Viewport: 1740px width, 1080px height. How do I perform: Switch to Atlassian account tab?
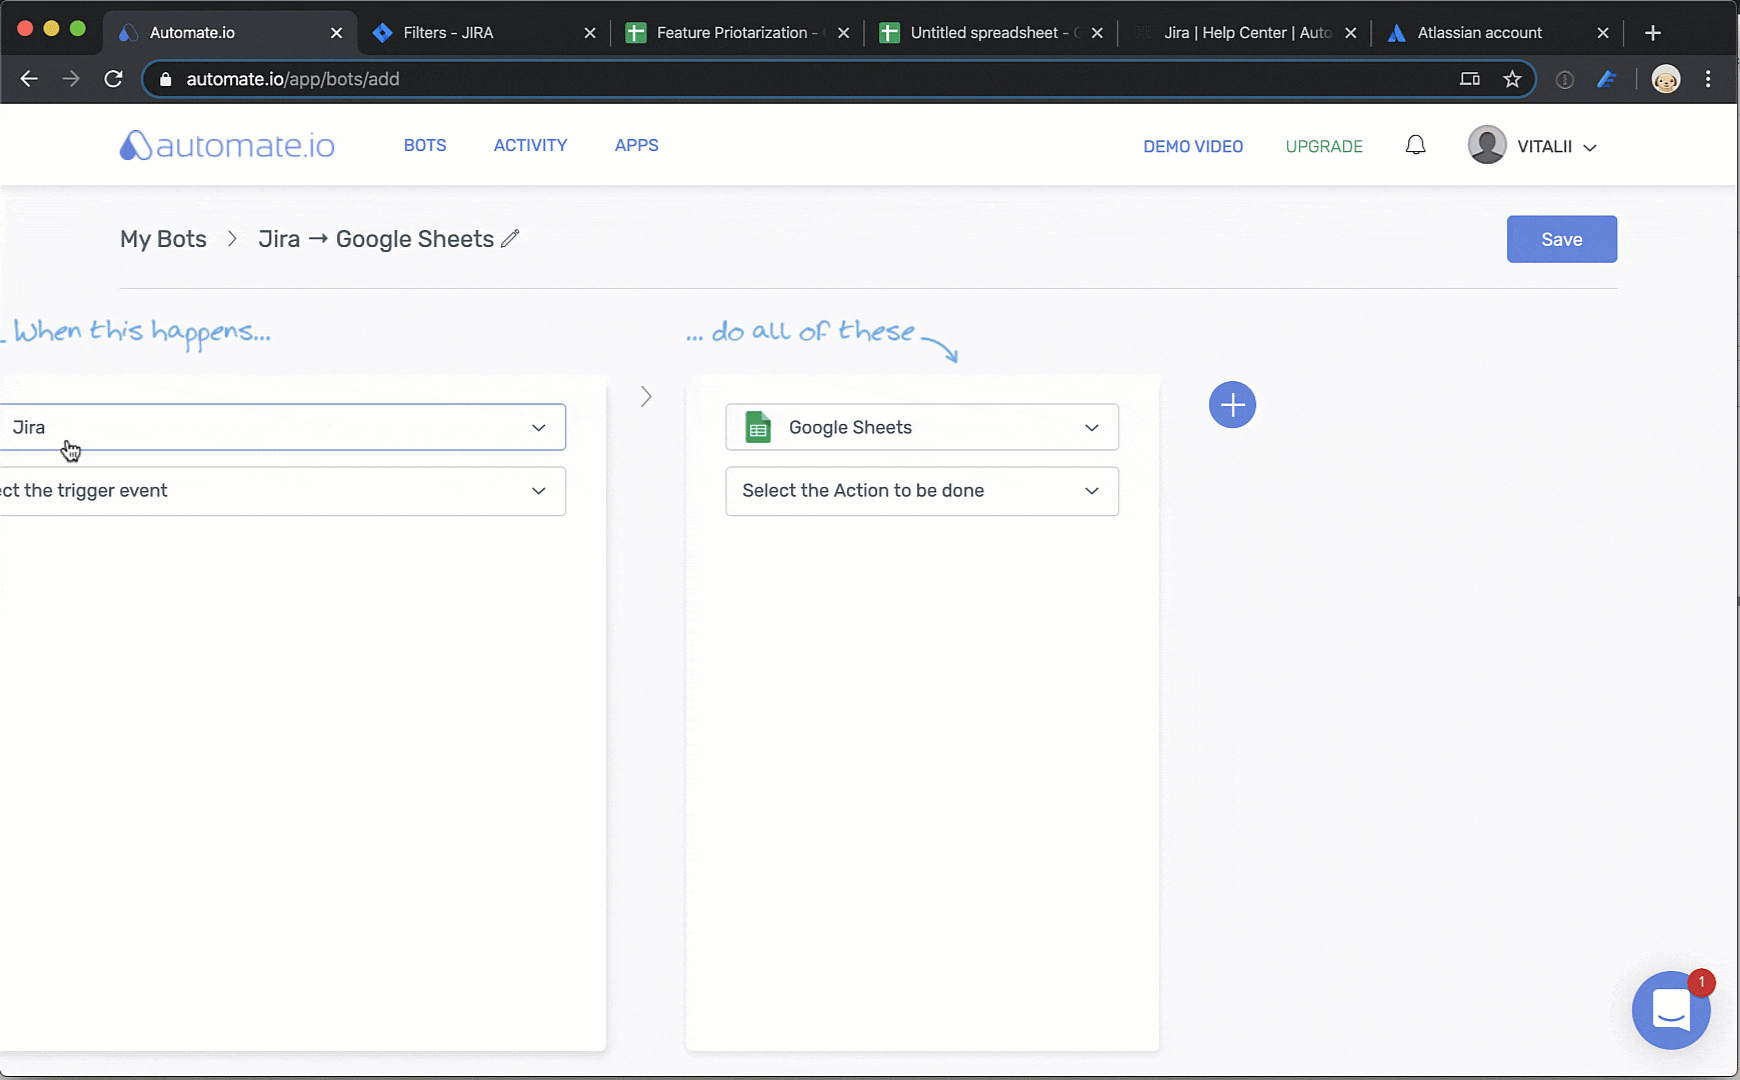(1499, 33)
